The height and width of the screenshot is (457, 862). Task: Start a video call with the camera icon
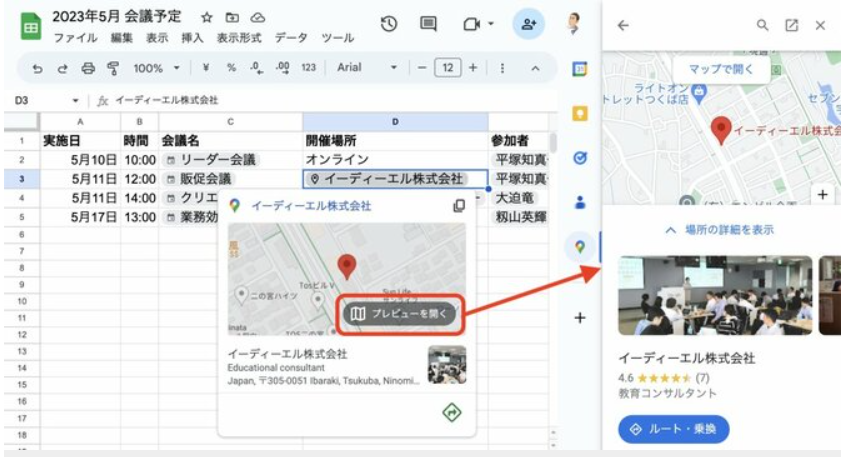[x=472, y=24]
